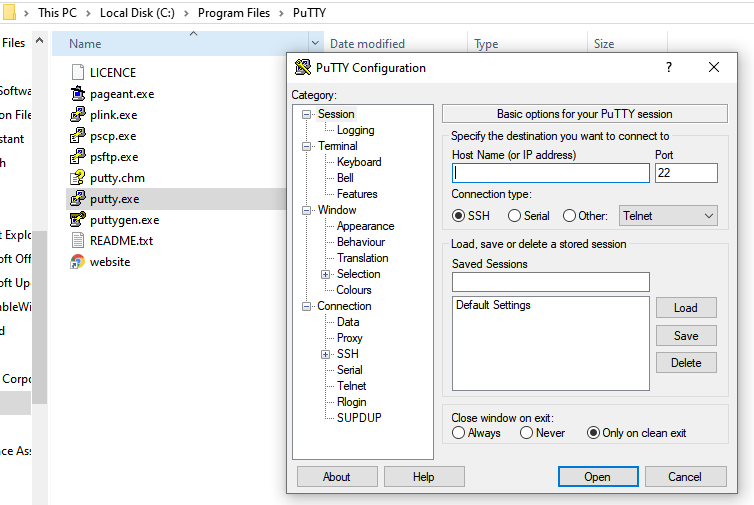Open the Data category
Screen dimensions: 754x505
click(348, 322)
